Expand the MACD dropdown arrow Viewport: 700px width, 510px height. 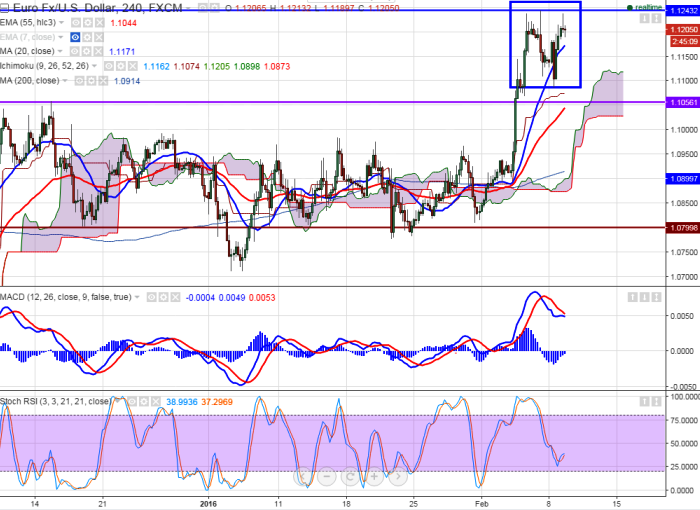coord(137,297)
